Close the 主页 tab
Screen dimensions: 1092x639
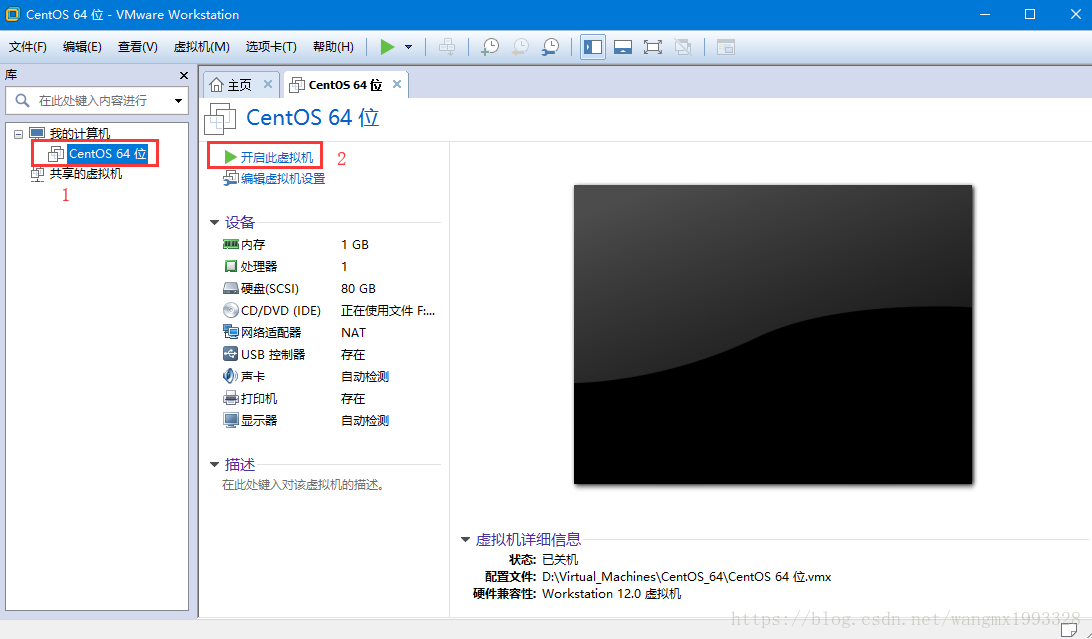click(267, 84)
